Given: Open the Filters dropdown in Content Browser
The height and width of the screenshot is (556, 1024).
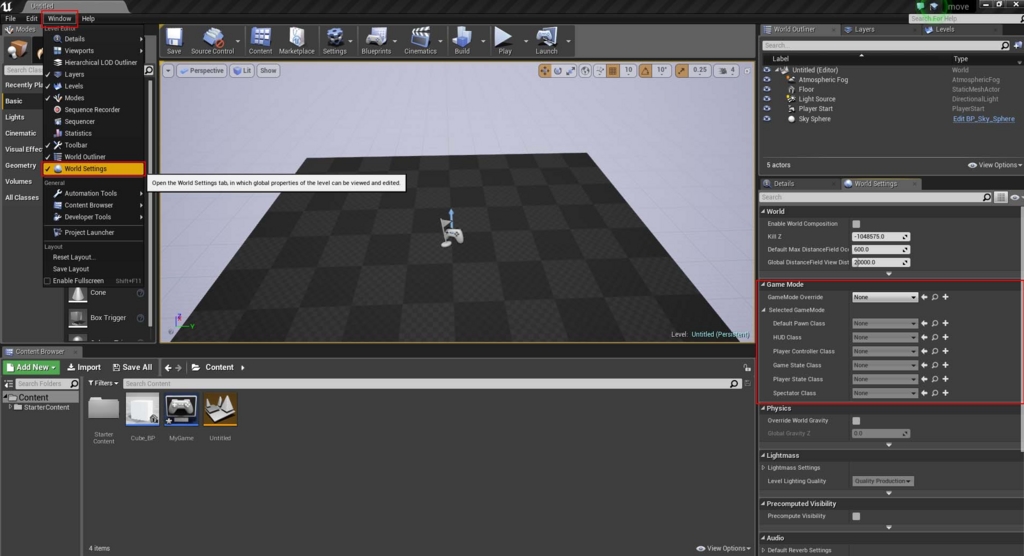Looking at the screenshot, I should point(103,384).
